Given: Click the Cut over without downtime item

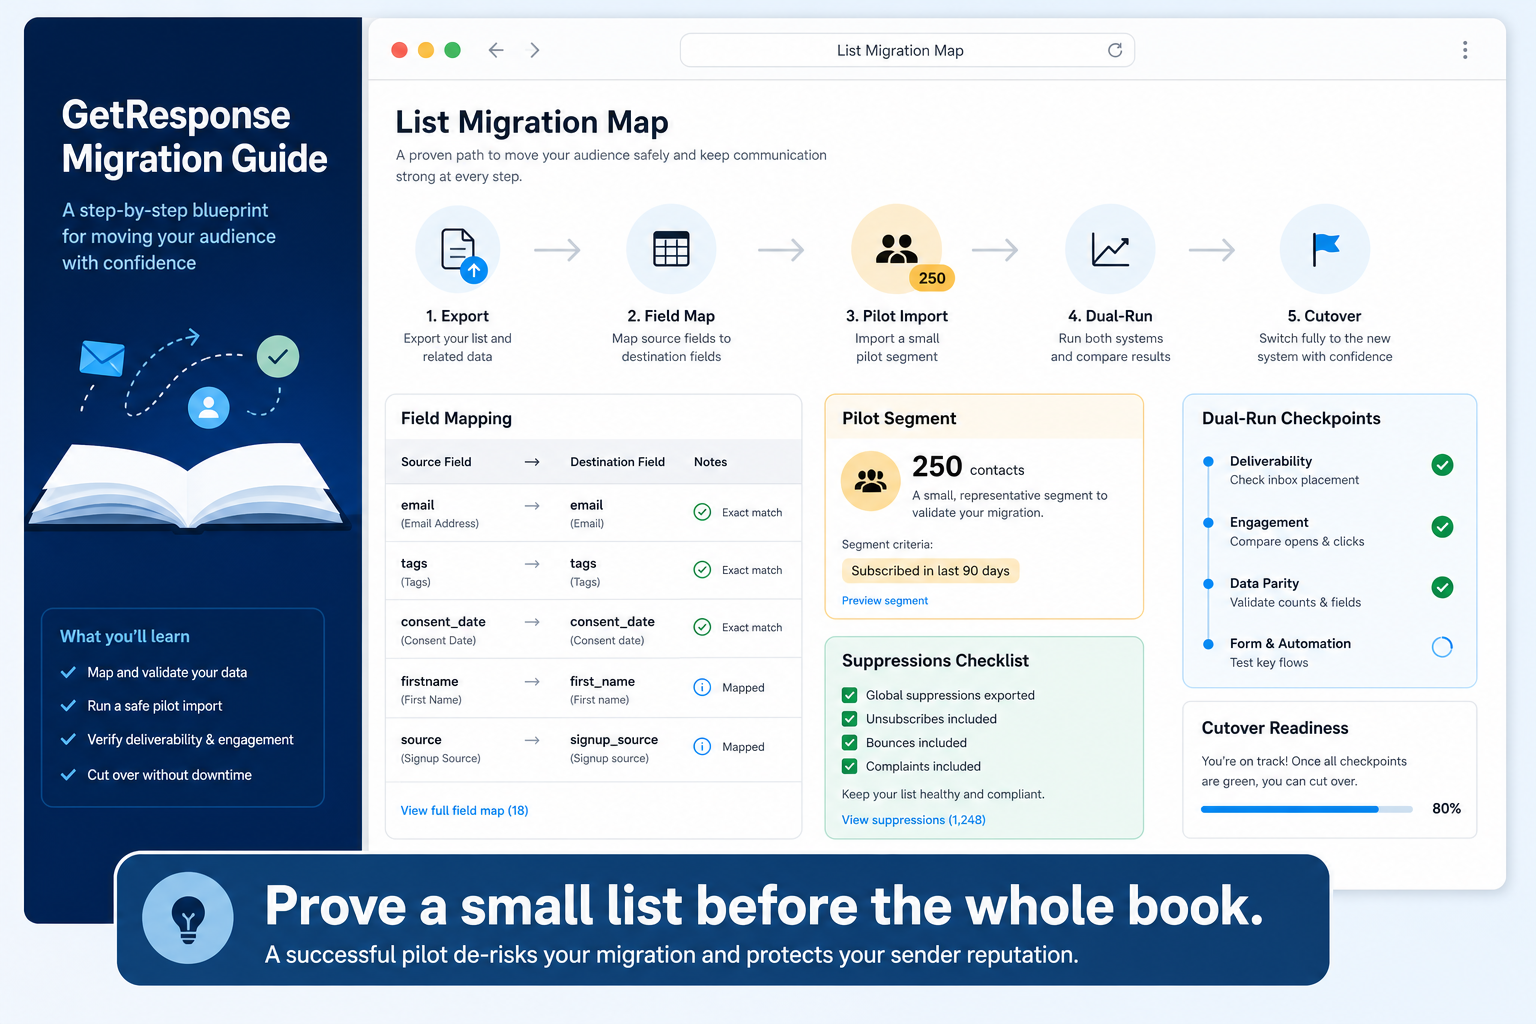Looking at the screenshot, I should click(169, 775).
